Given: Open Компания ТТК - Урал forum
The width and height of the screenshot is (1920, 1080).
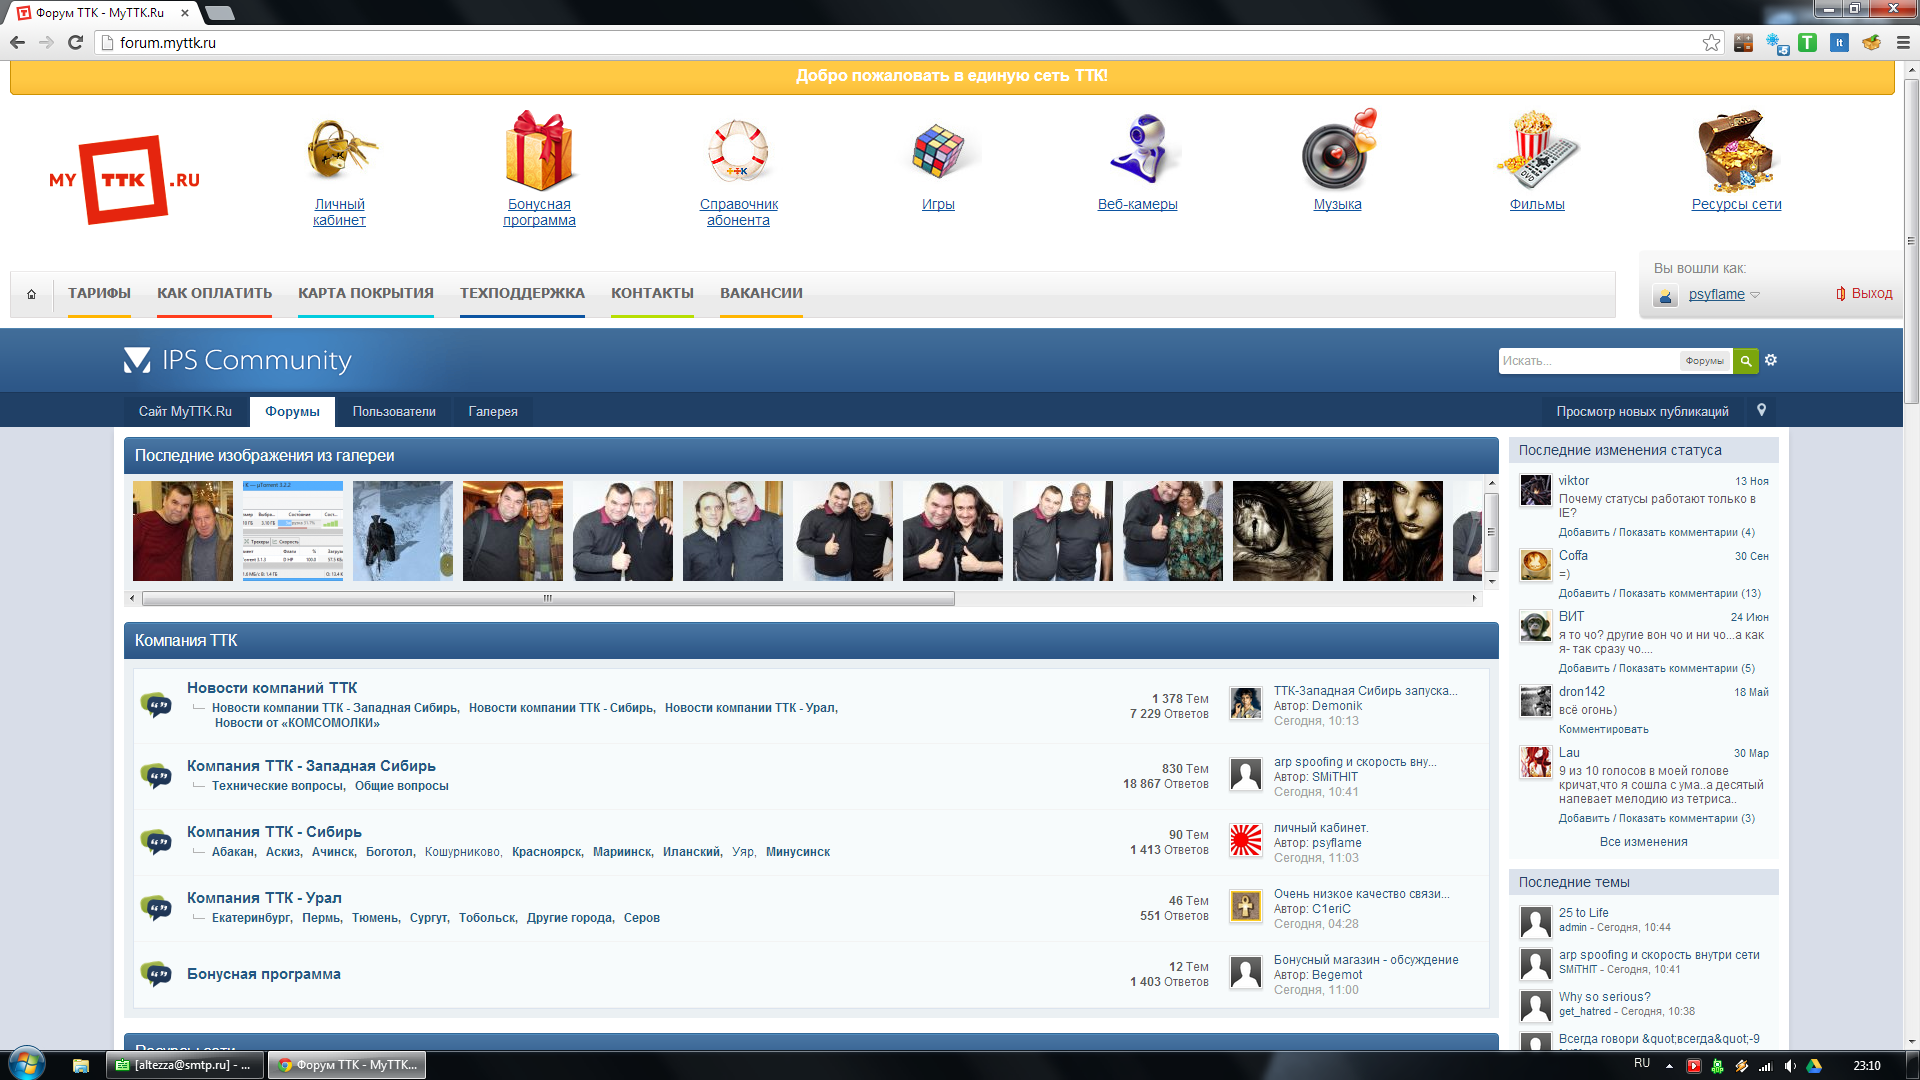Looking at the screenshot, I should tap(264, 898).
